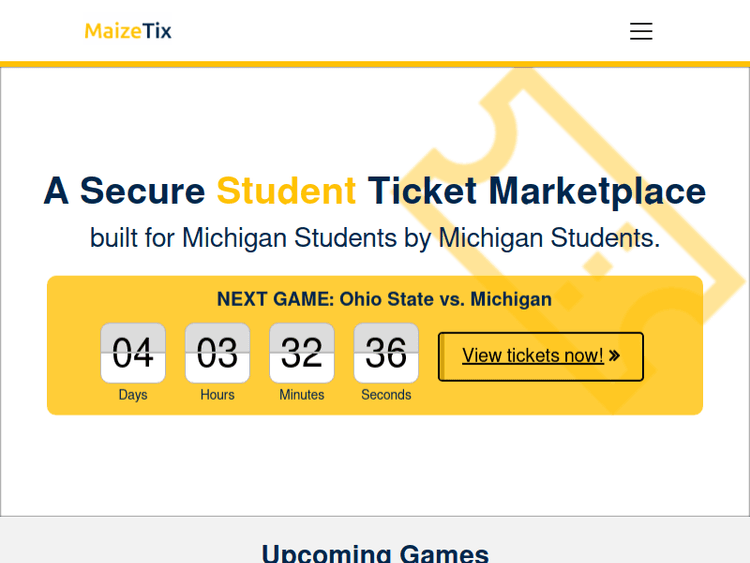This screenshot has width=750, height=563.
Task: Click the yellow word 'Student' in the headline
Action: click(x=286, y=191)
